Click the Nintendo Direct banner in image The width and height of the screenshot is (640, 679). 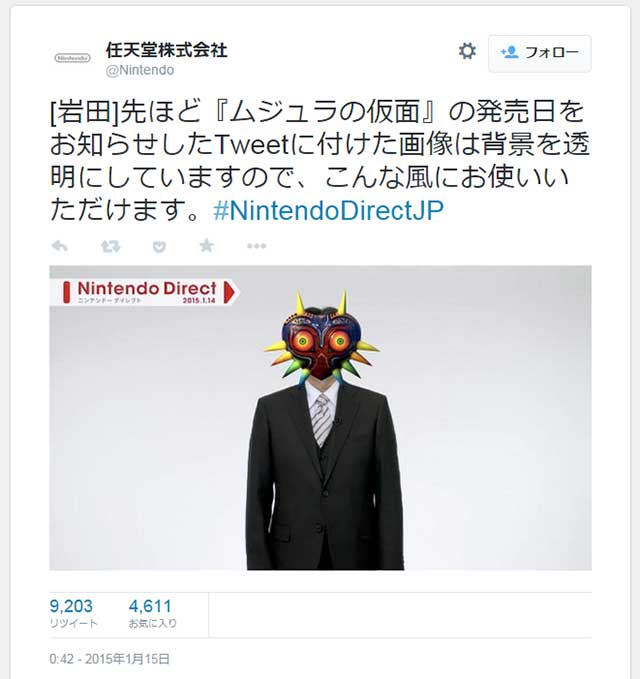click(x=144, y=292)
